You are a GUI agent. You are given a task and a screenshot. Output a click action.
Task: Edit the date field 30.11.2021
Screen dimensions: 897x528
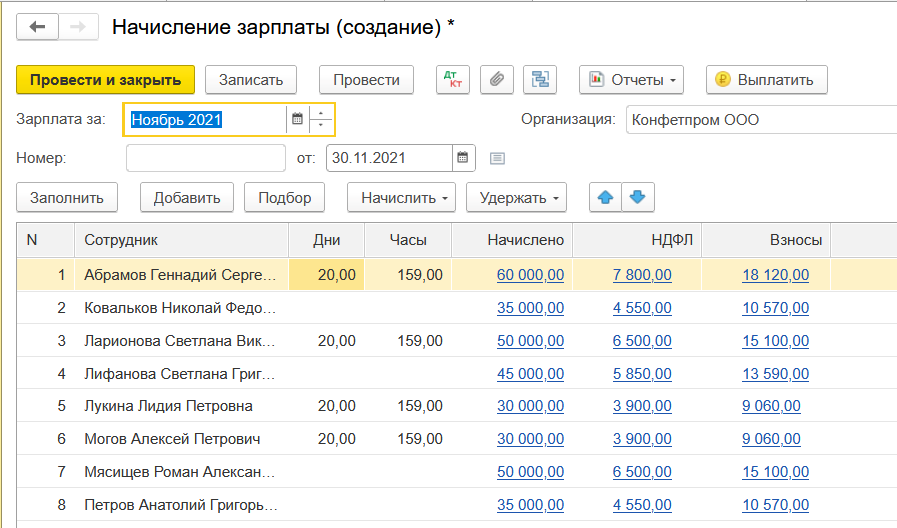click(x=389, y=158)
